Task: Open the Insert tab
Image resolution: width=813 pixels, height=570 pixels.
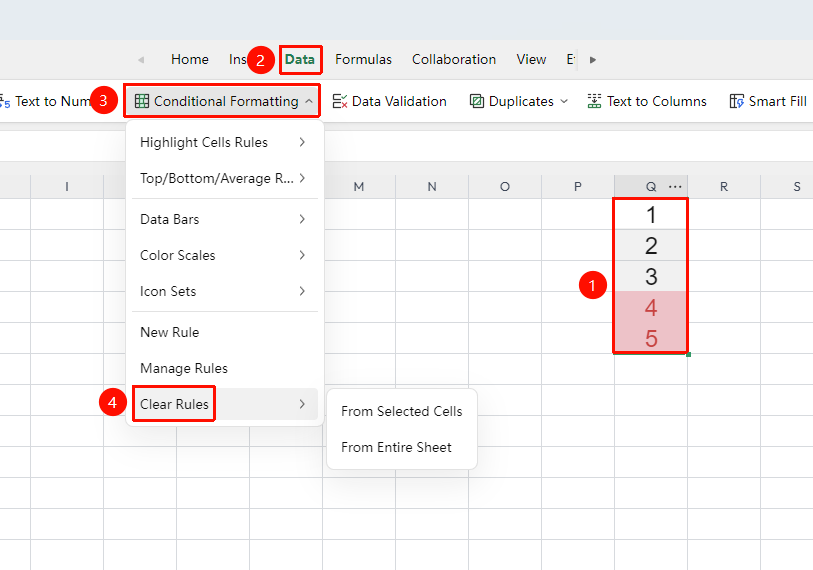Action: [237, 60]
